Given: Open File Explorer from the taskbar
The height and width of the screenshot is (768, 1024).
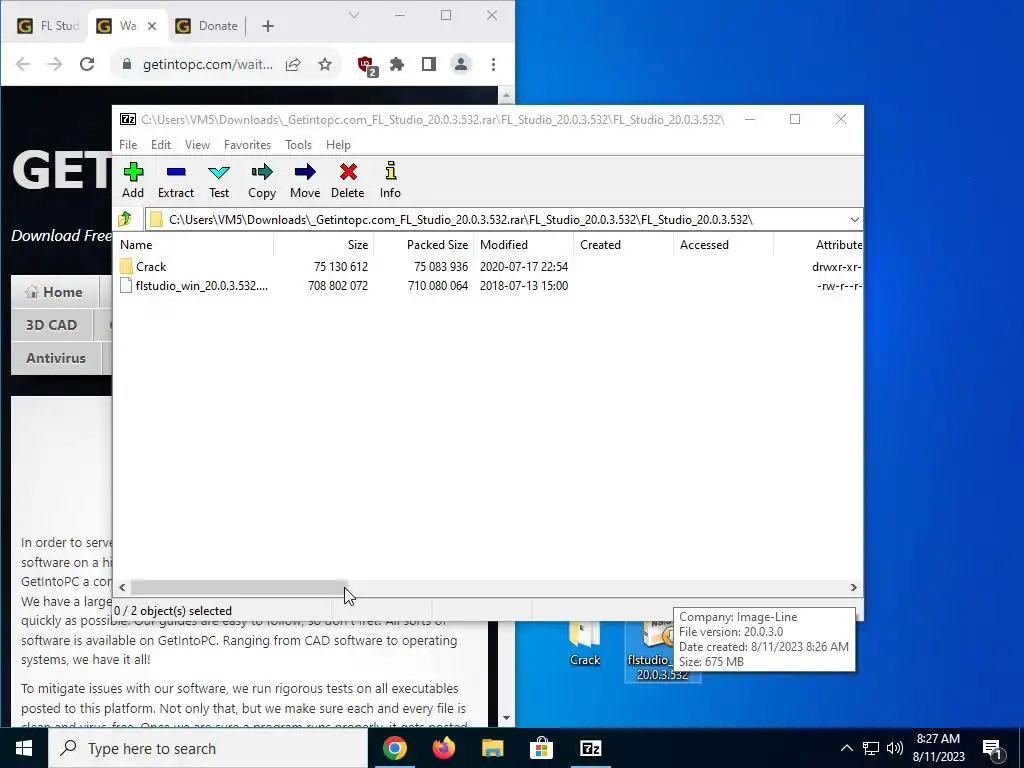Looking at the screenshot, I should (x=493, y=748).
